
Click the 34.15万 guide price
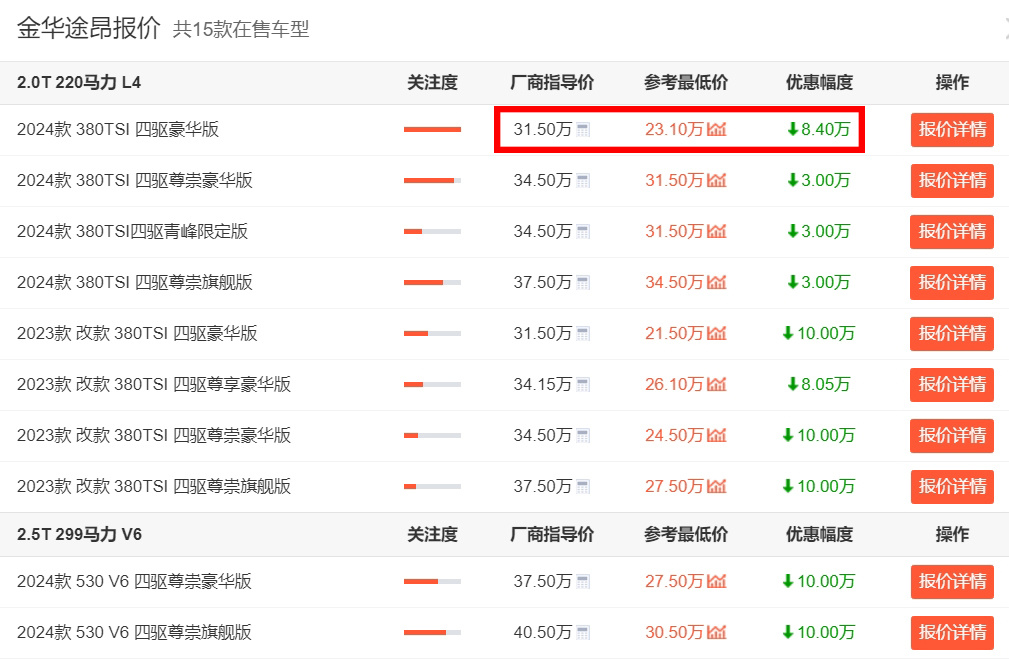click(x=542, y=384)
